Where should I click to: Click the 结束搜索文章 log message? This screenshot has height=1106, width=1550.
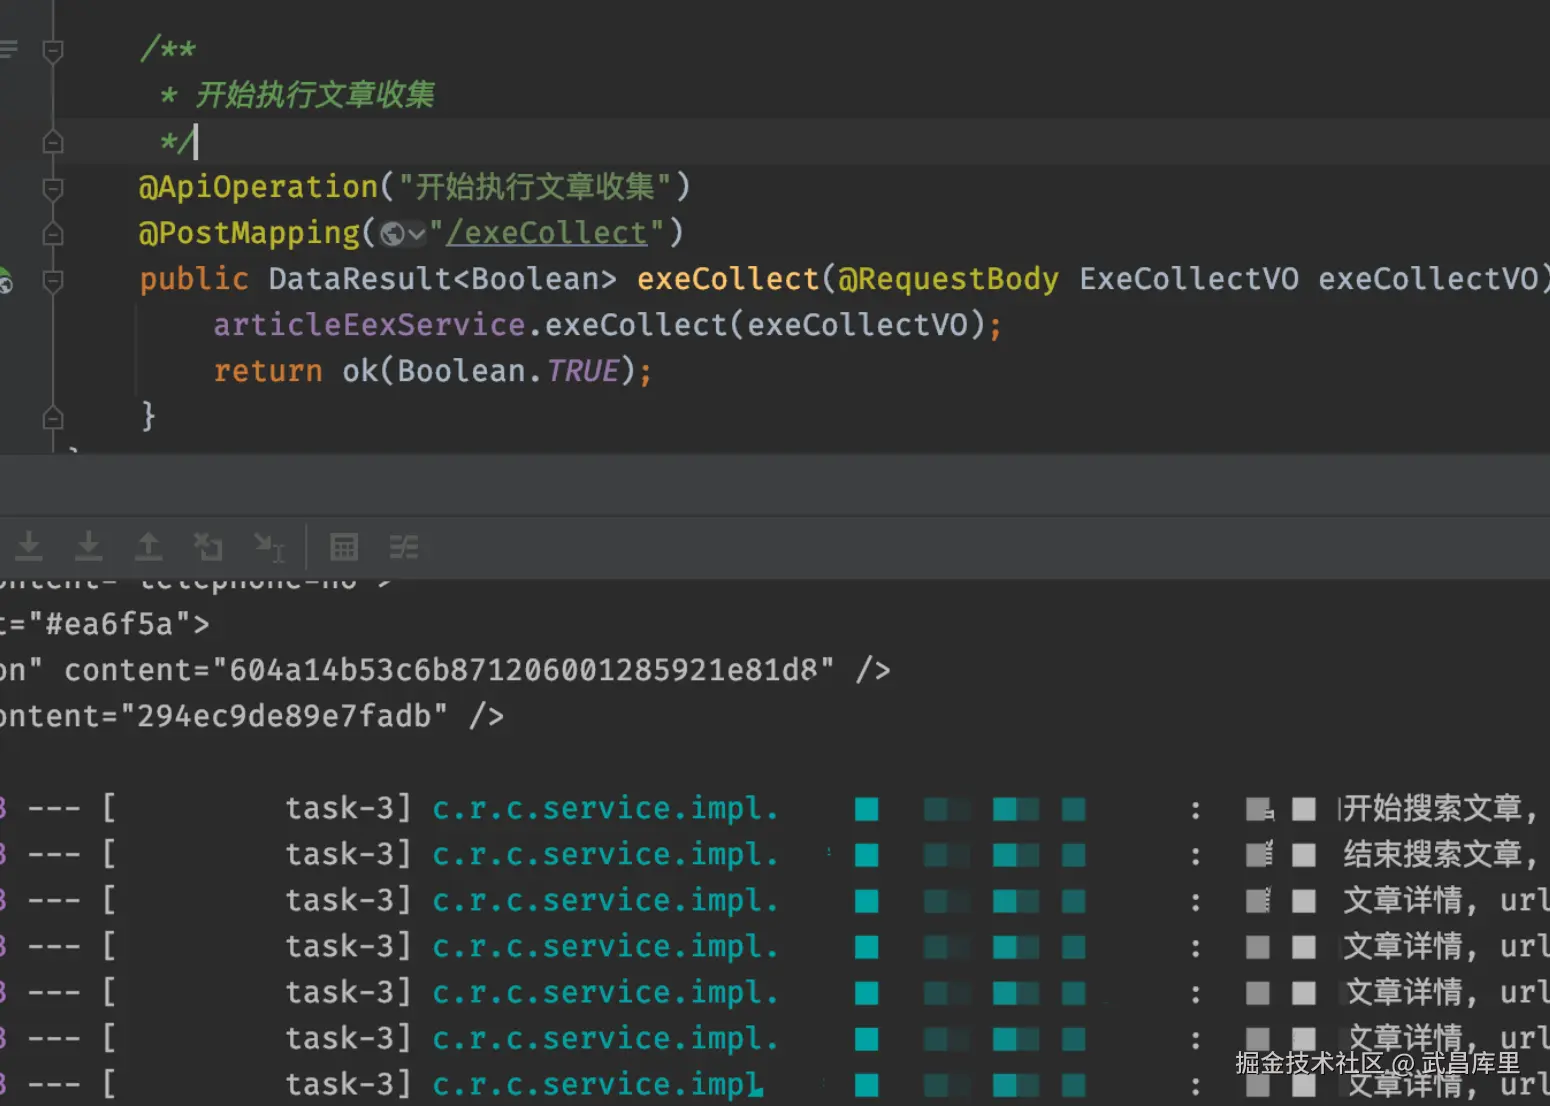point(1432,854)
